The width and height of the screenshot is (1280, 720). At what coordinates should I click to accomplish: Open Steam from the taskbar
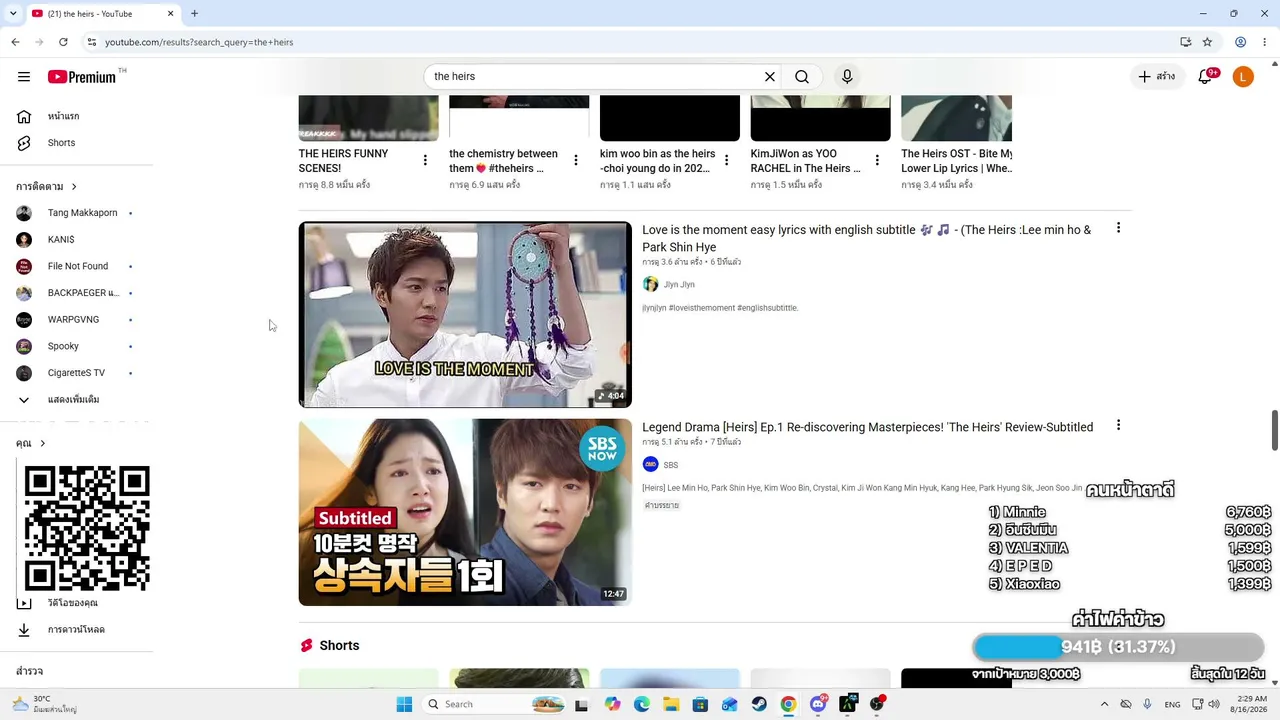coord(759,704)
